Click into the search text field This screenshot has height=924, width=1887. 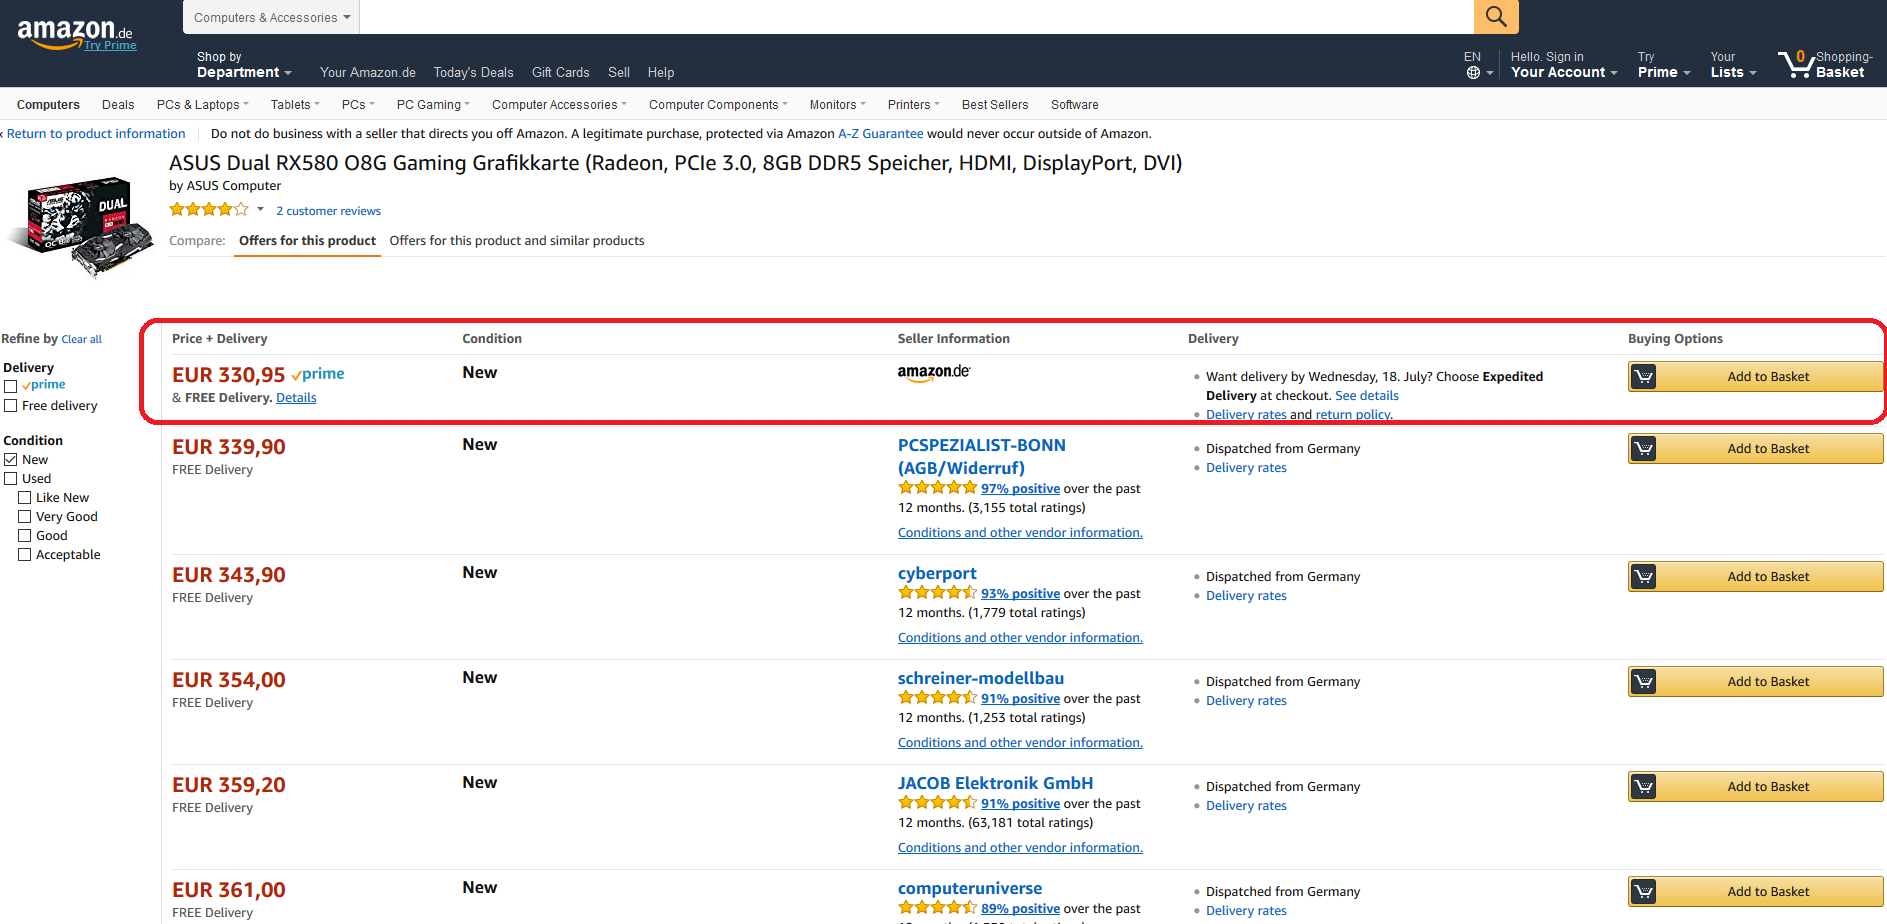(916, 17)
